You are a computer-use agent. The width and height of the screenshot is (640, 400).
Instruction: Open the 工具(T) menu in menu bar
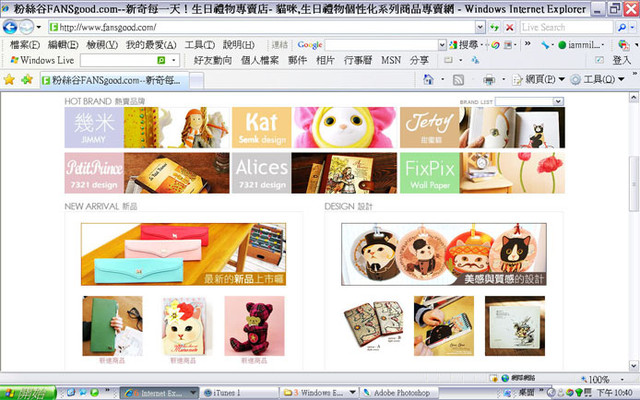tap(199, 45)
